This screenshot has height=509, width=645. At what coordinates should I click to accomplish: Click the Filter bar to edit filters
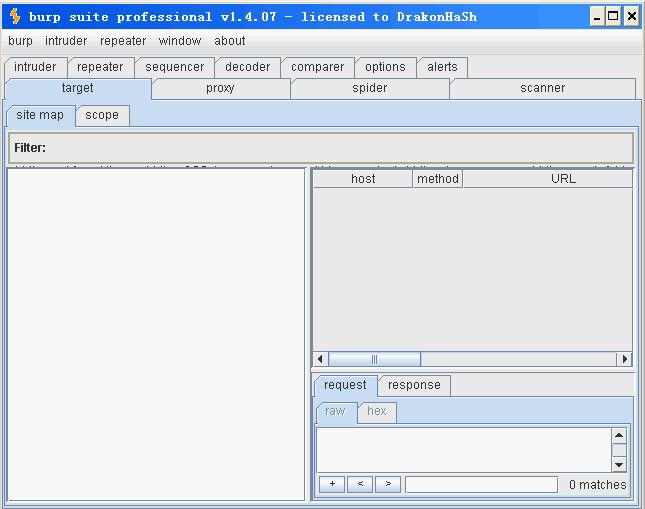click(x=320, y=148)
